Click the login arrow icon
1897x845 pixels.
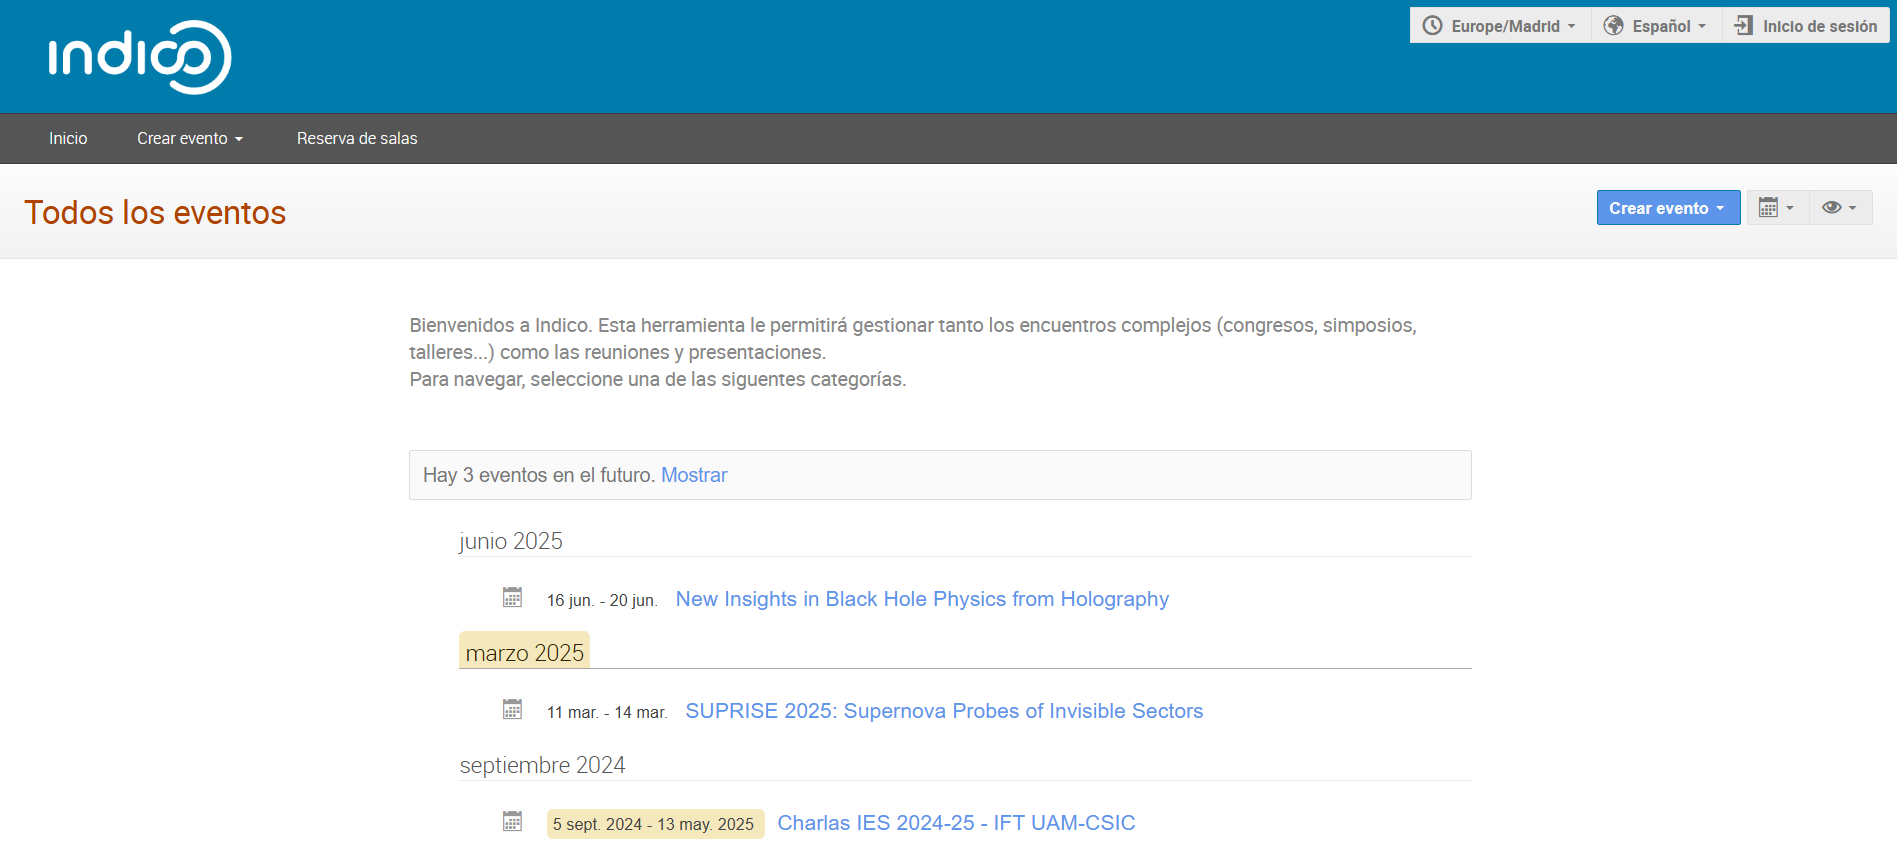(x=1744, y=26)
